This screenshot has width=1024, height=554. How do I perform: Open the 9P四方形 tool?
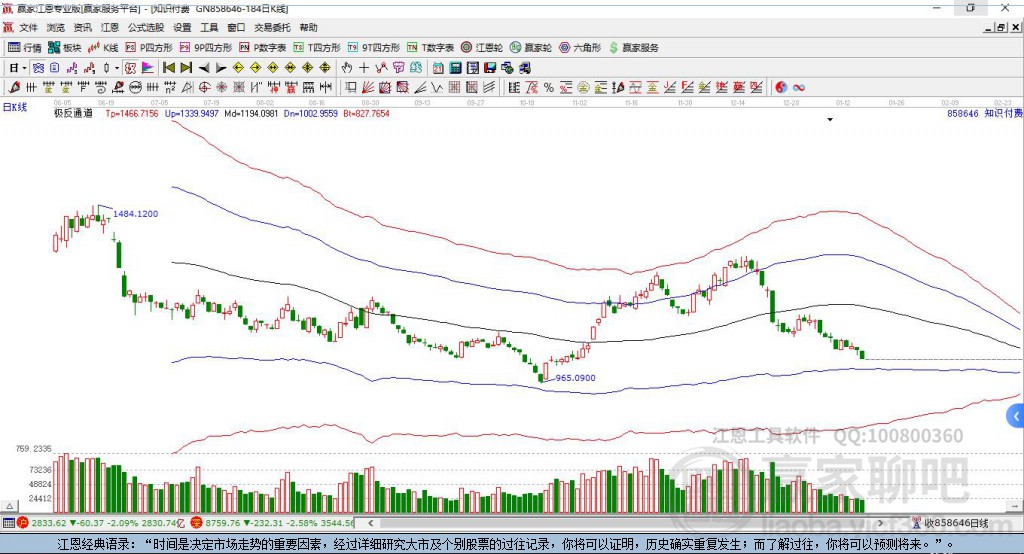click(x=206, y=48)
